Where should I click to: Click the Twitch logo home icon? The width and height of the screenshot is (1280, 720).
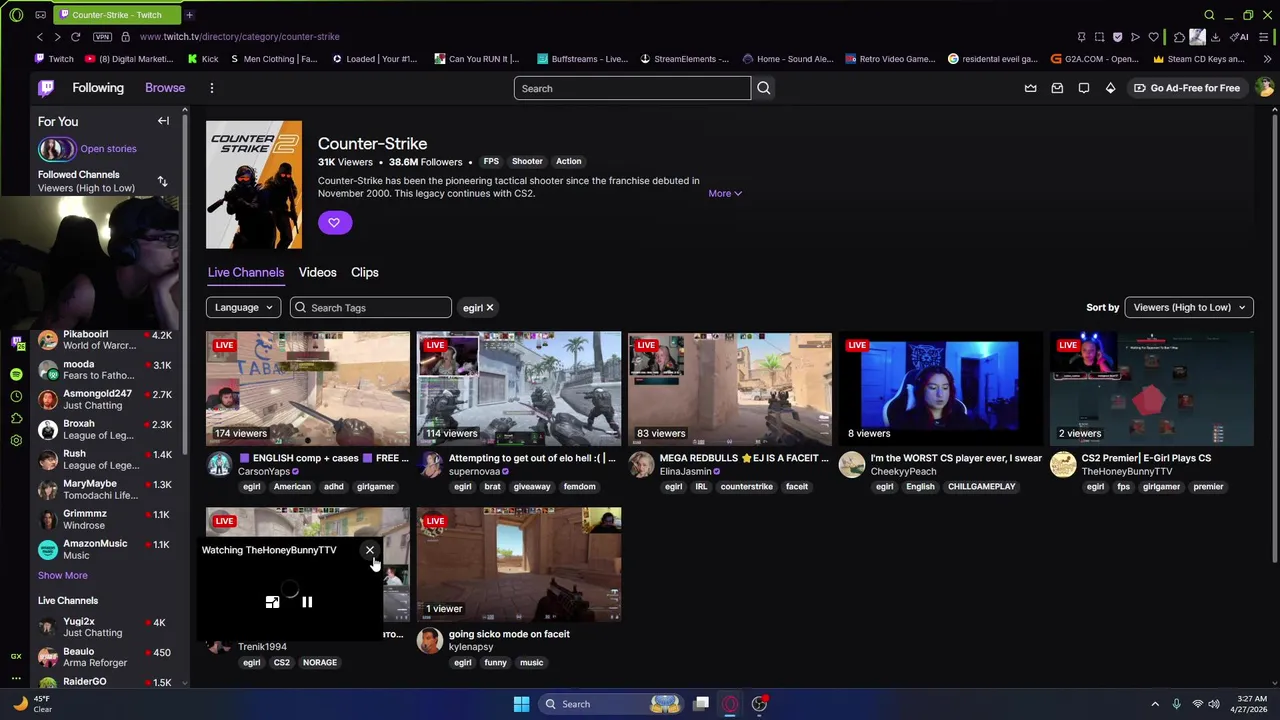[x=46, y=88]
